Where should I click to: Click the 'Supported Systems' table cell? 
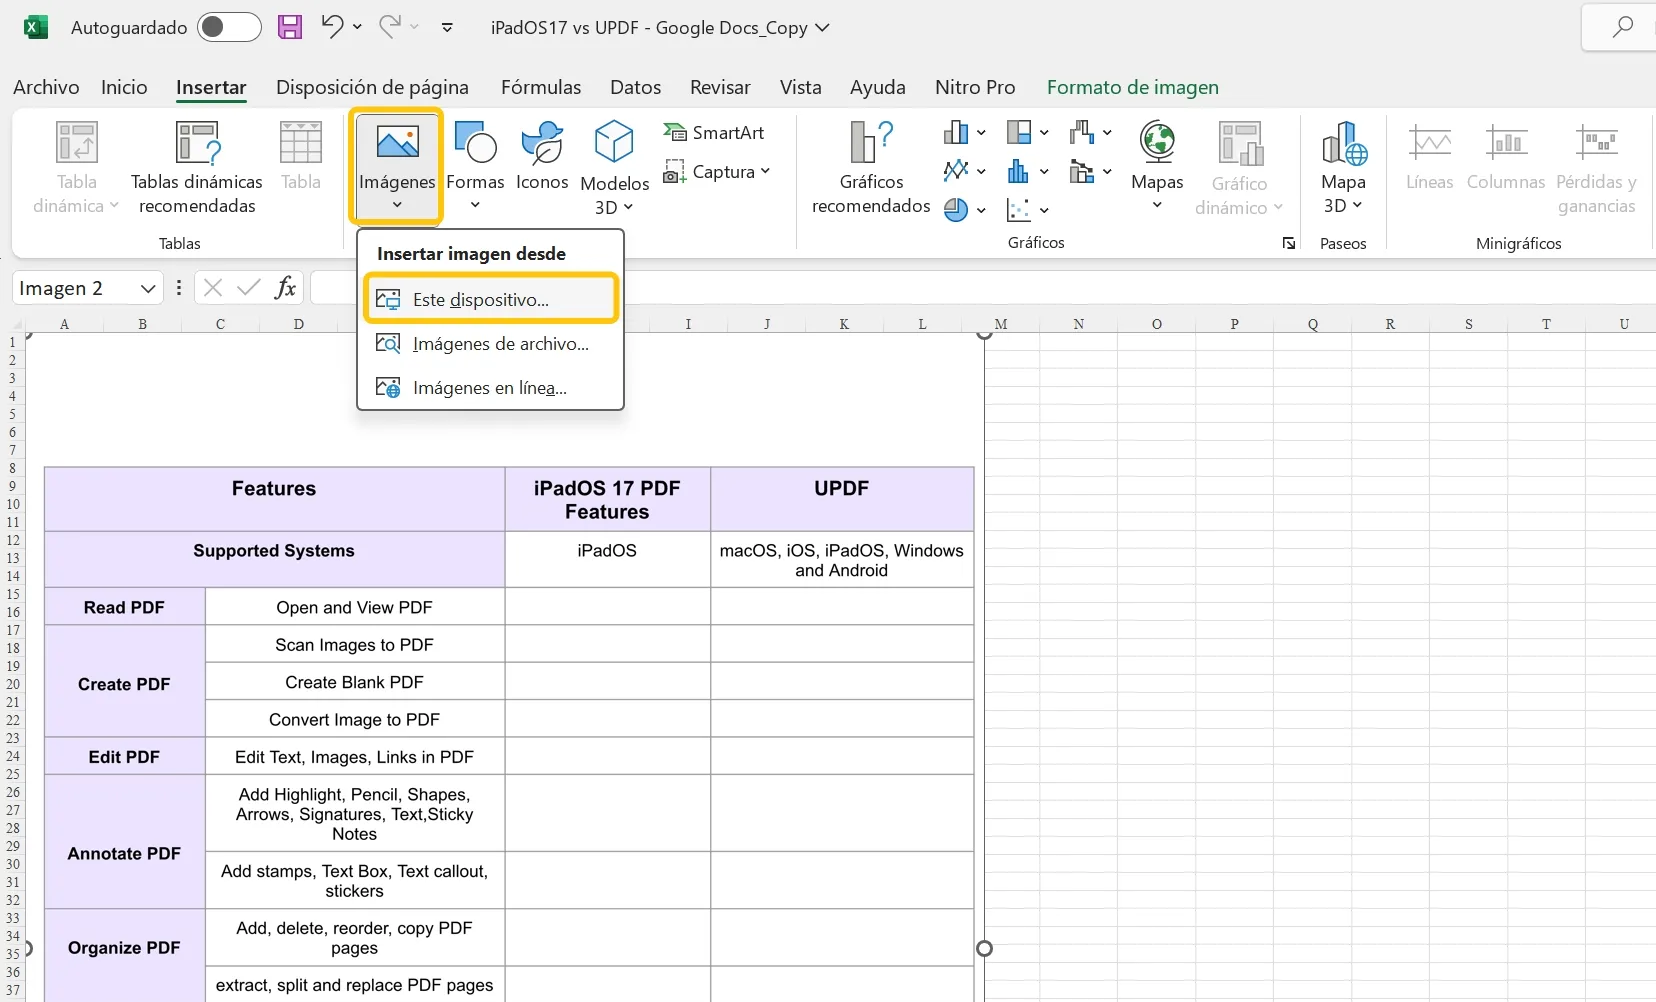click(274, 559)
